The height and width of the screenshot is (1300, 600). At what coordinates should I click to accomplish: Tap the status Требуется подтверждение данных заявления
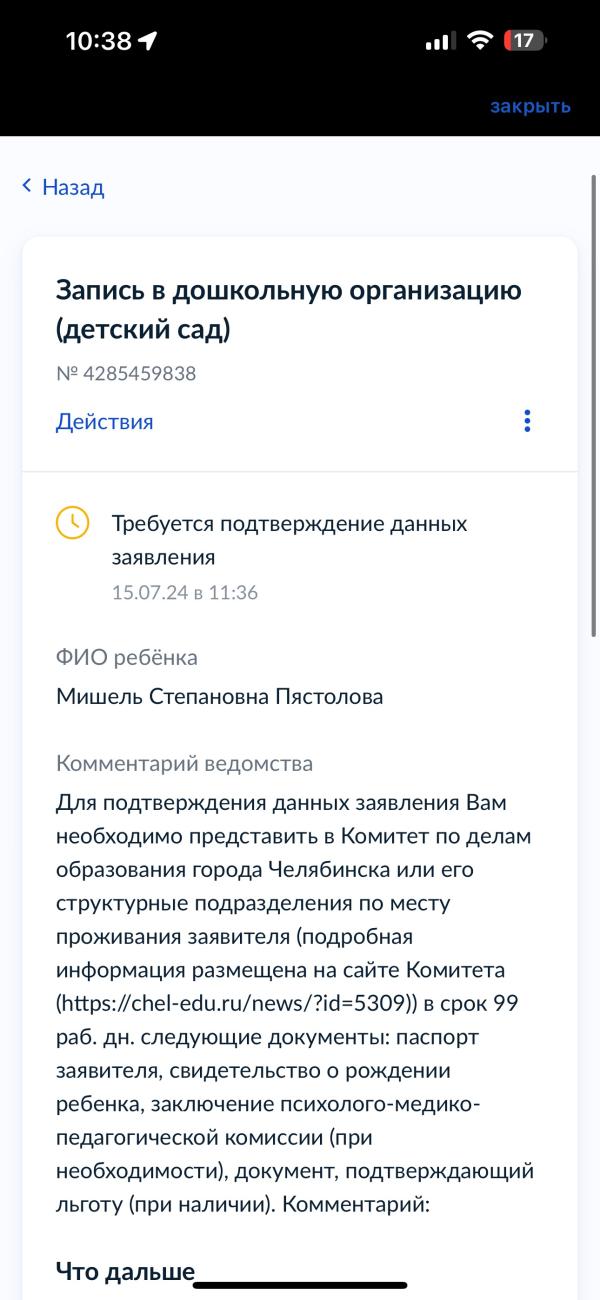tap(289, 540)
